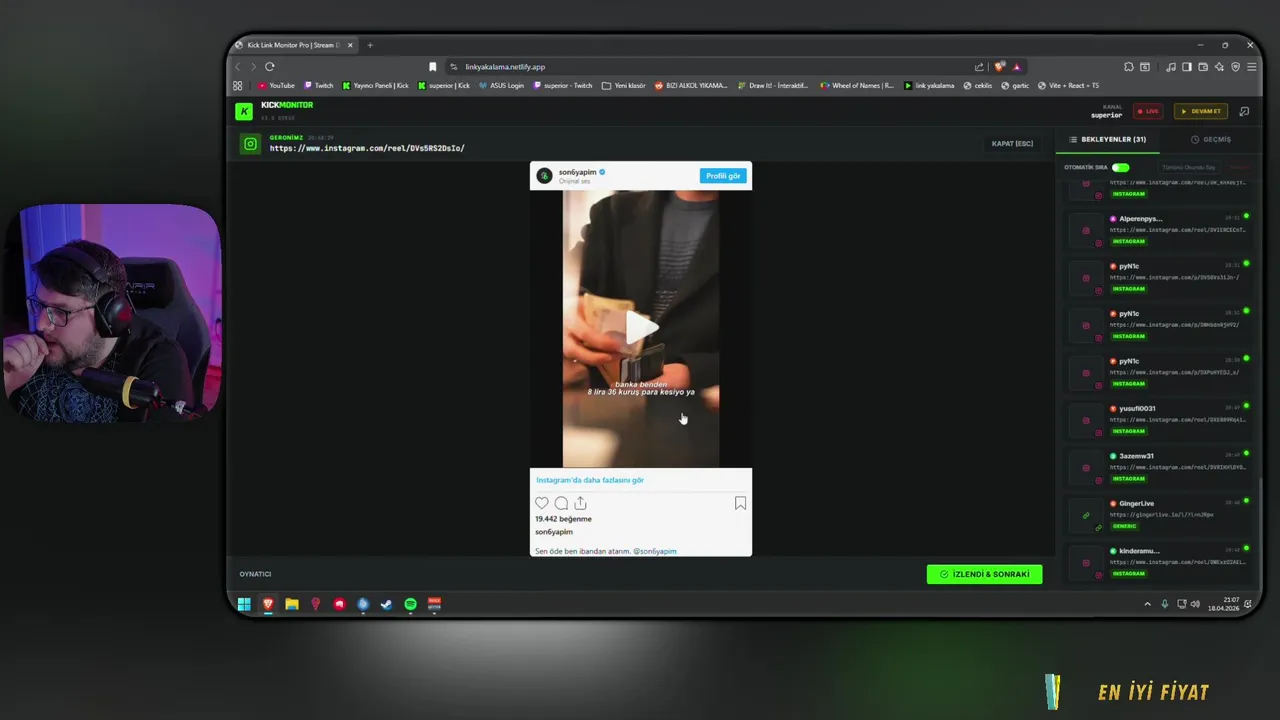Screen dimensions: 1280x720
Task: Switch to Geçmiş tab
Action: click(x=1211, y=140)
